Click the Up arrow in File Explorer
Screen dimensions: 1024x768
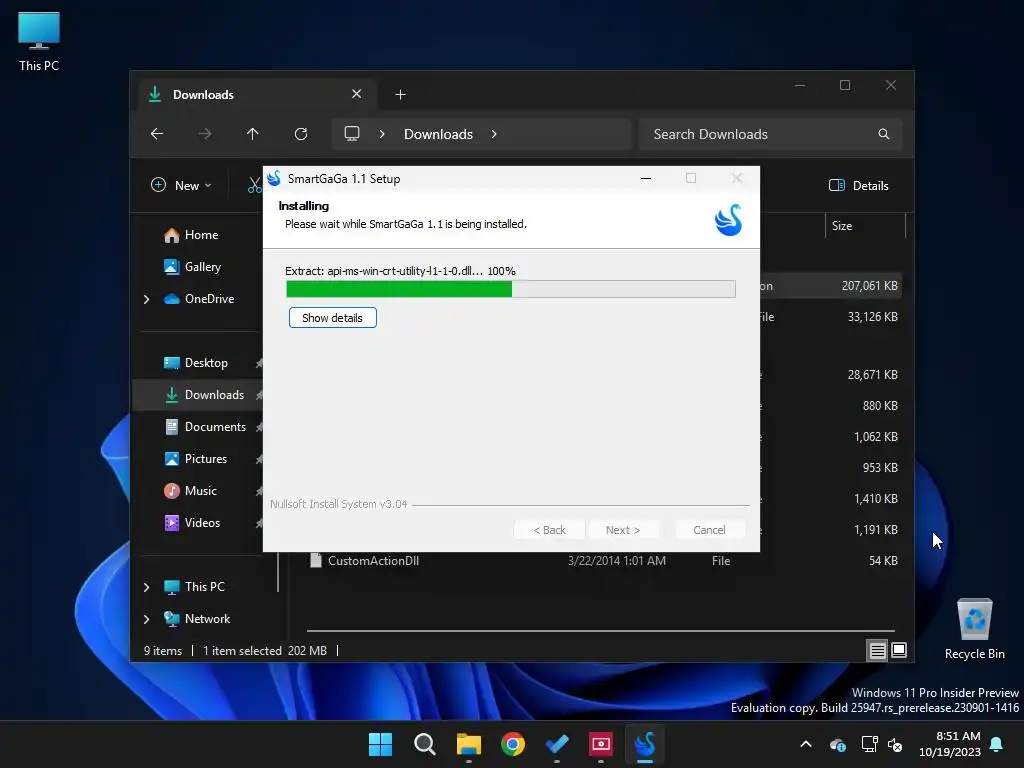pos(253,134)
